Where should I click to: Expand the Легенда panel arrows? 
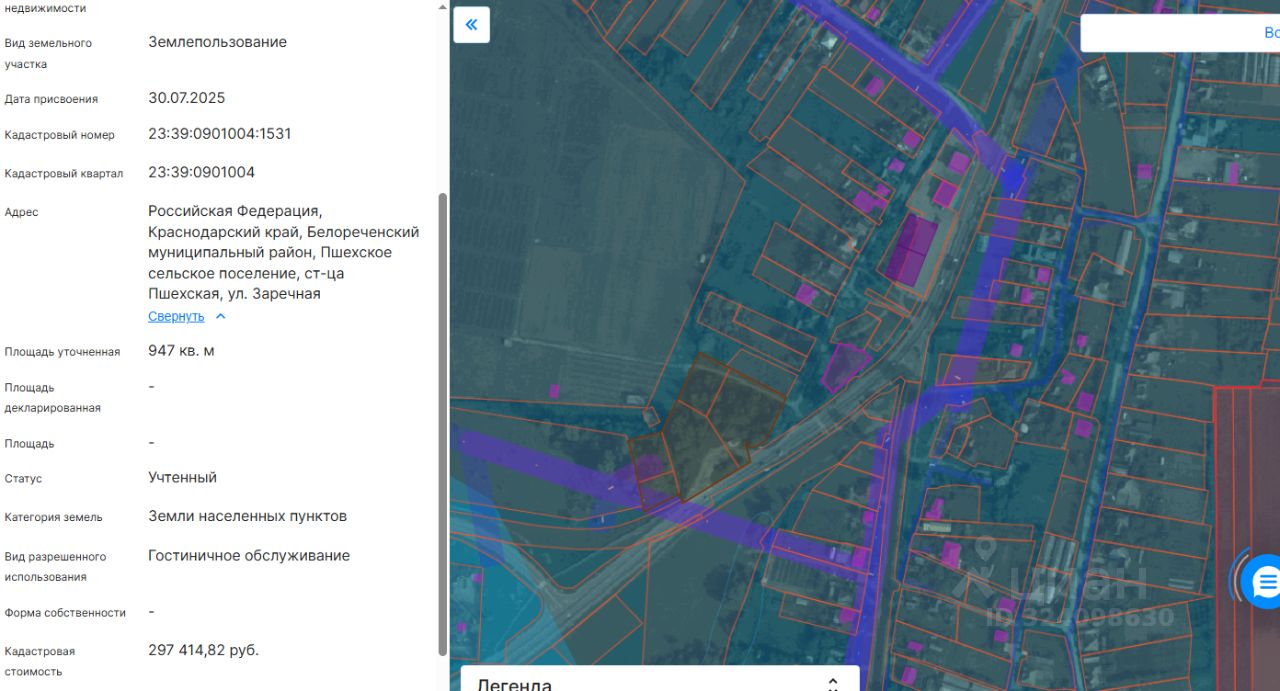(833, 684)
